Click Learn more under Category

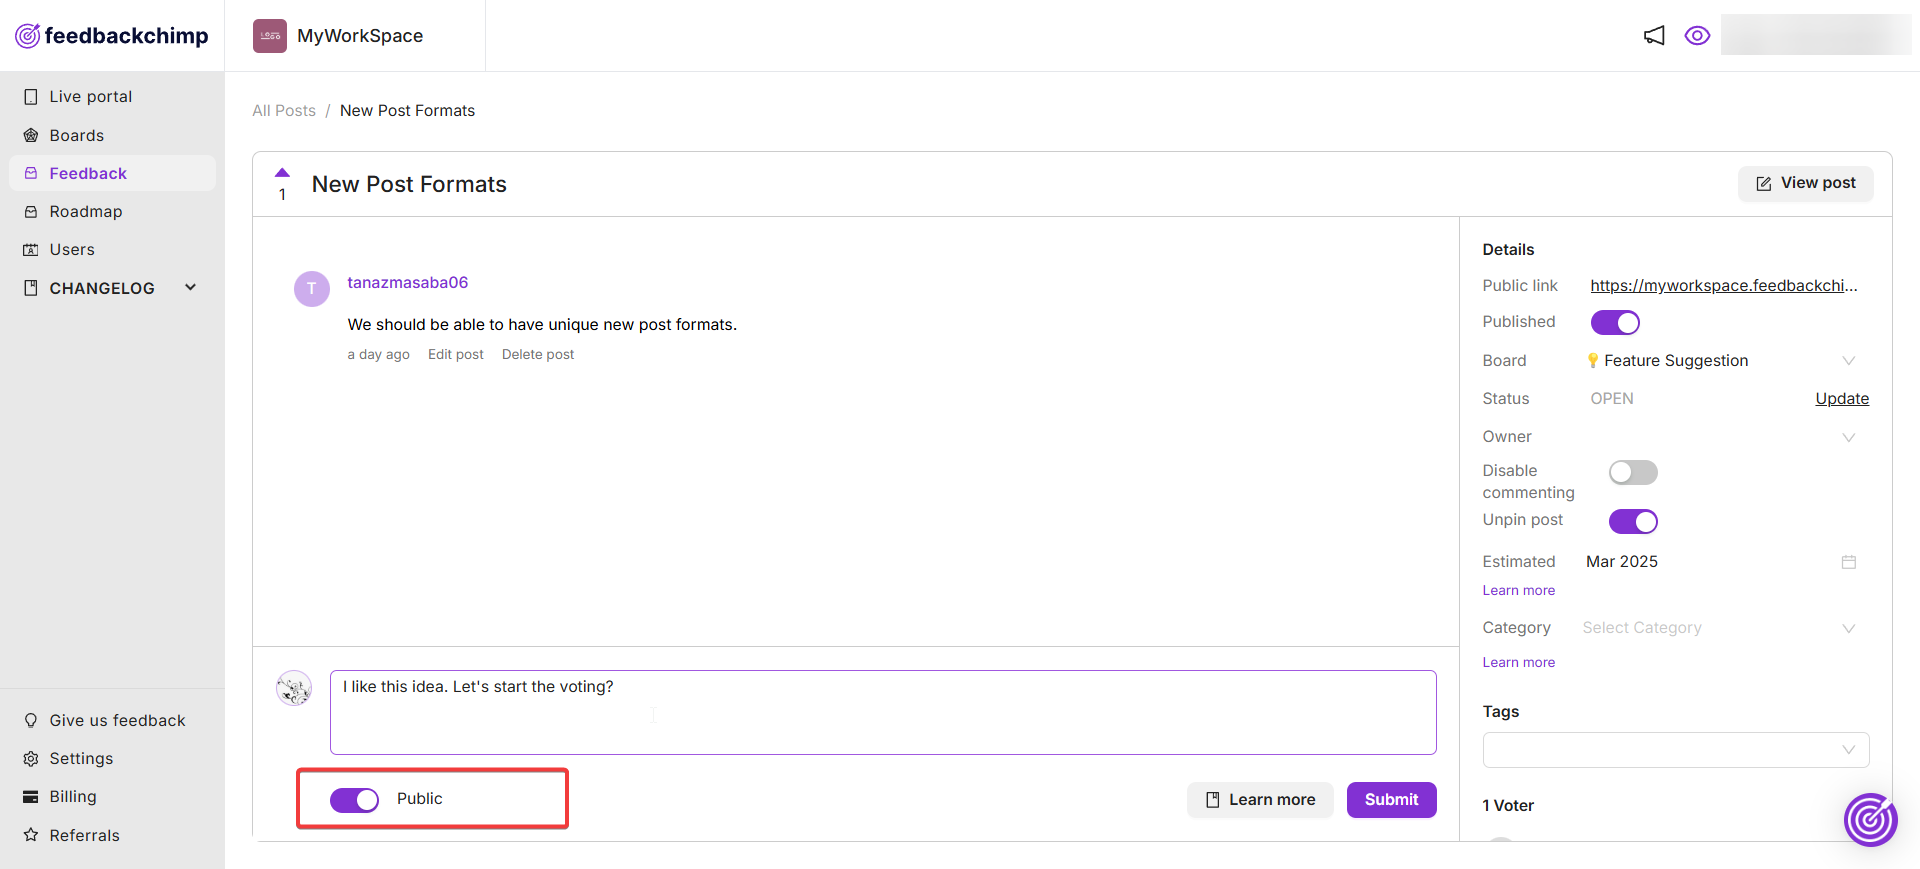[1518, 663]
